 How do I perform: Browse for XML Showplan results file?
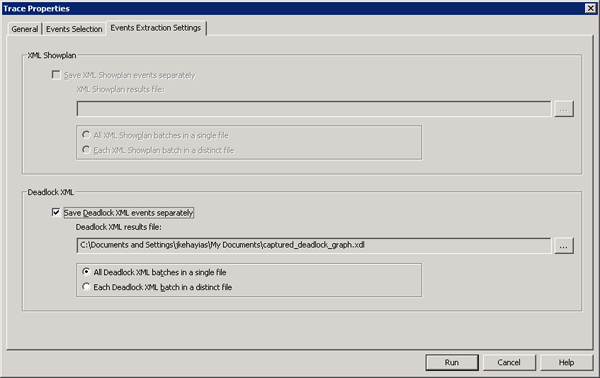pos(564,109)
